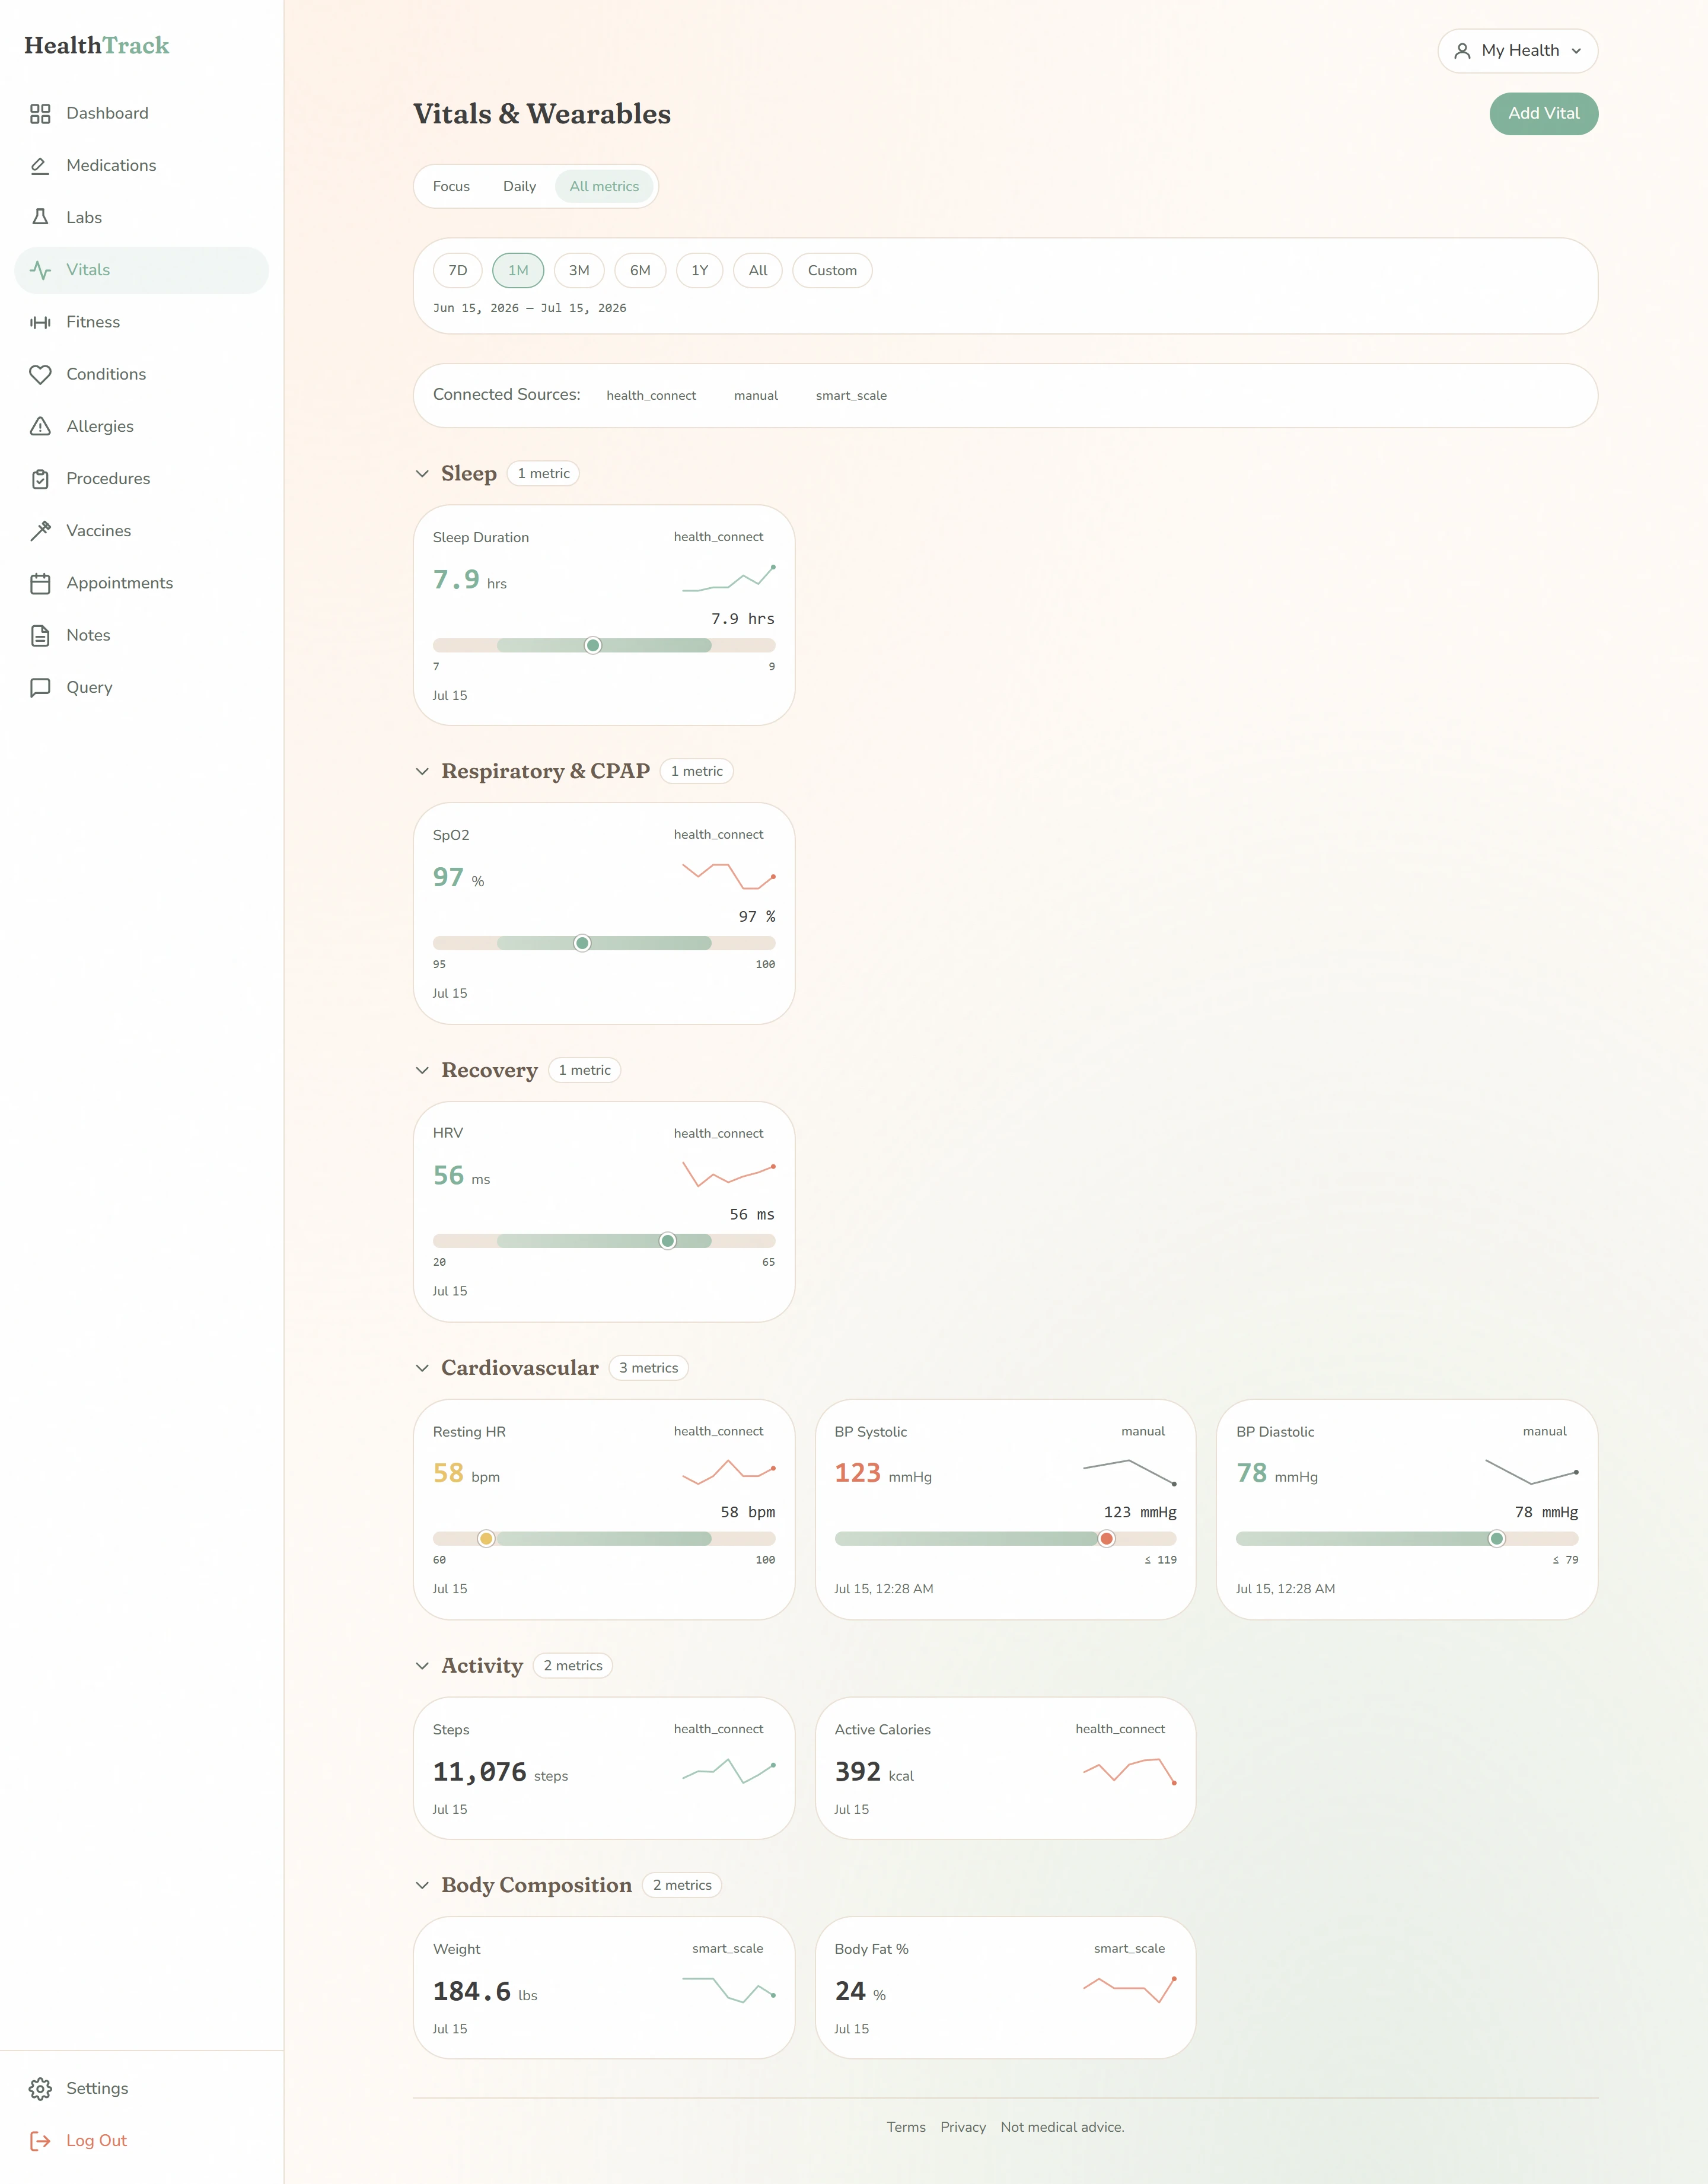
Task: Click the BP Systolic sparkline chart
Action: [x=1130, y=1472]
